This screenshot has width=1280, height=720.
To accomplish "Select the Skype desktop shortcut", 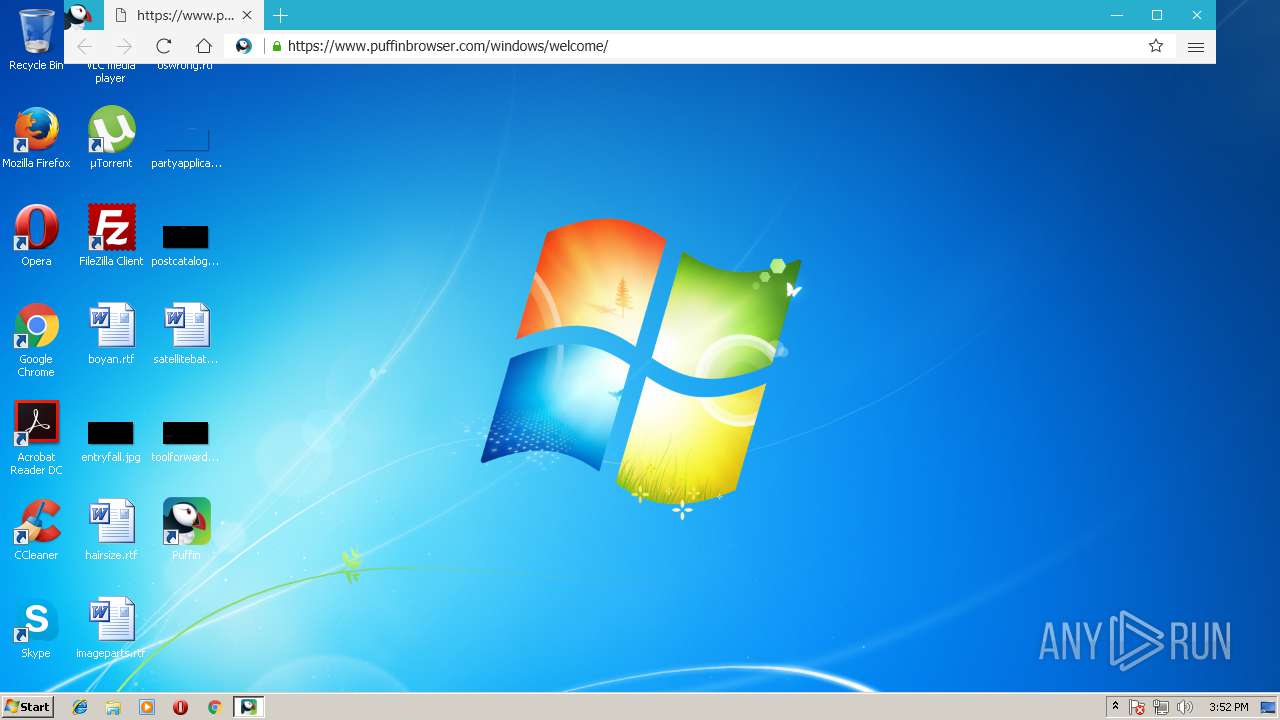I will [x=36, y=628].
